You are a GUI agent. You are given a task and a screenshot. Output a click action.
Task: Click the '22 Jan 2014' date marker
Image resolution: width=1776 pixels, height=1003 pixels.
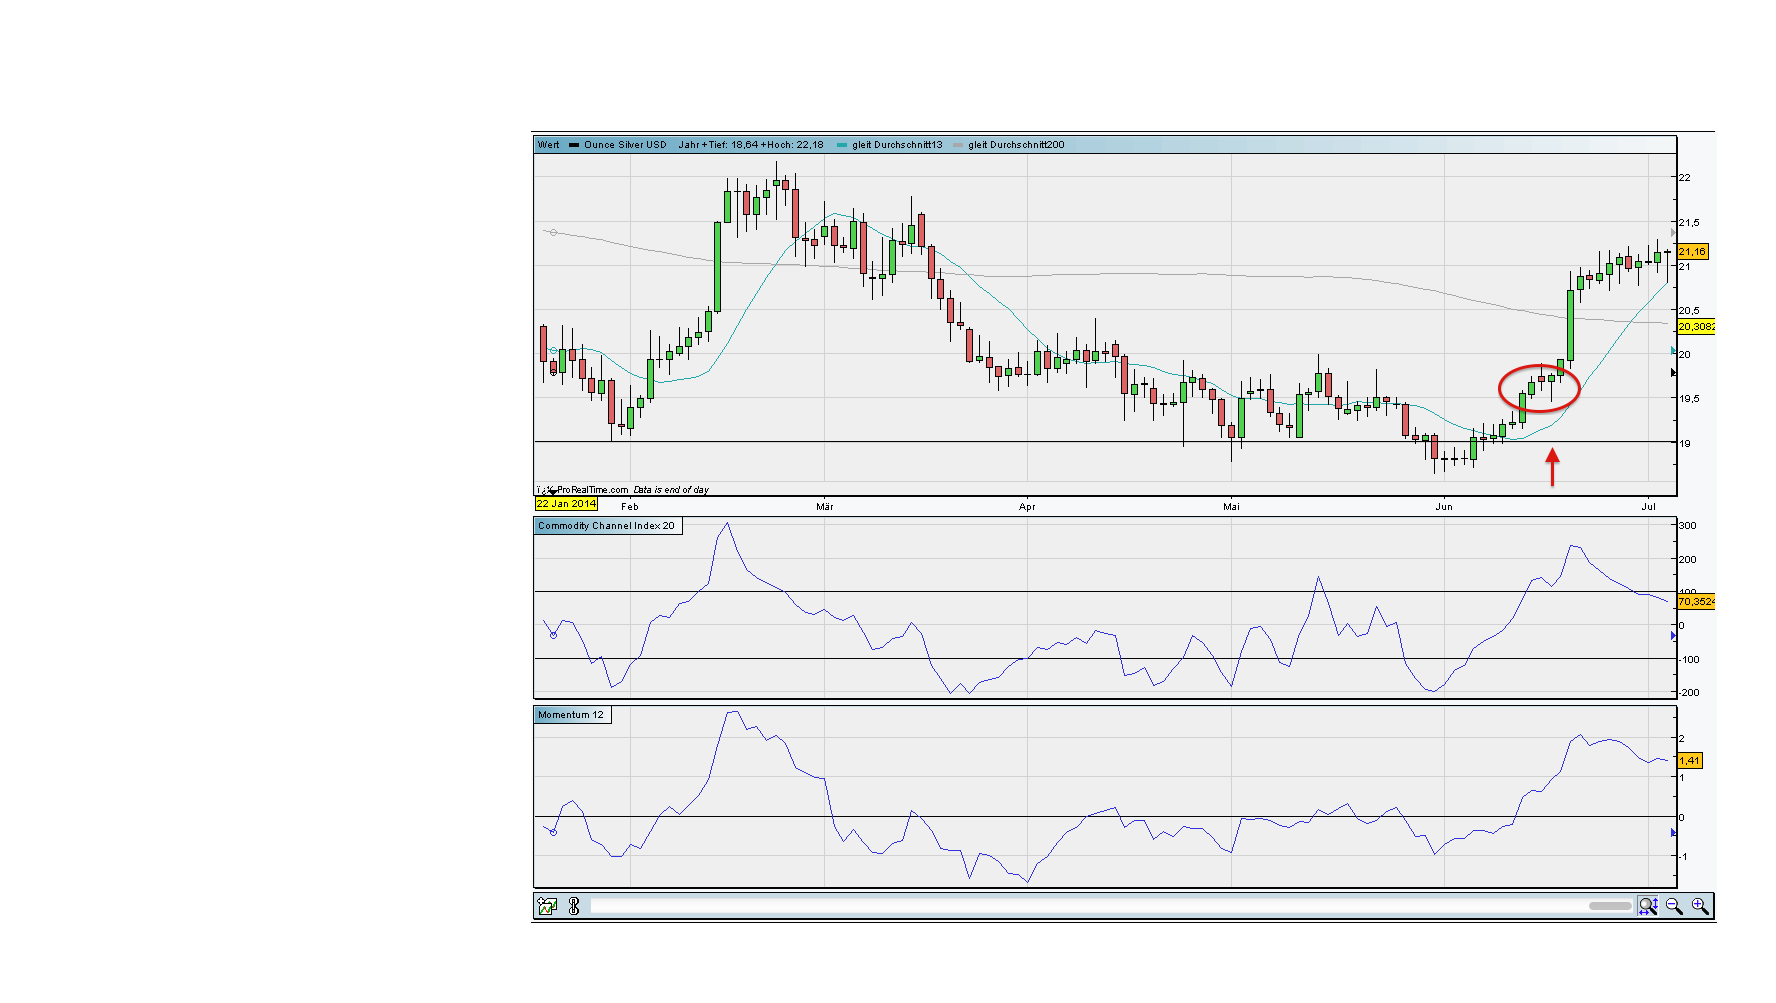(566, 504)
